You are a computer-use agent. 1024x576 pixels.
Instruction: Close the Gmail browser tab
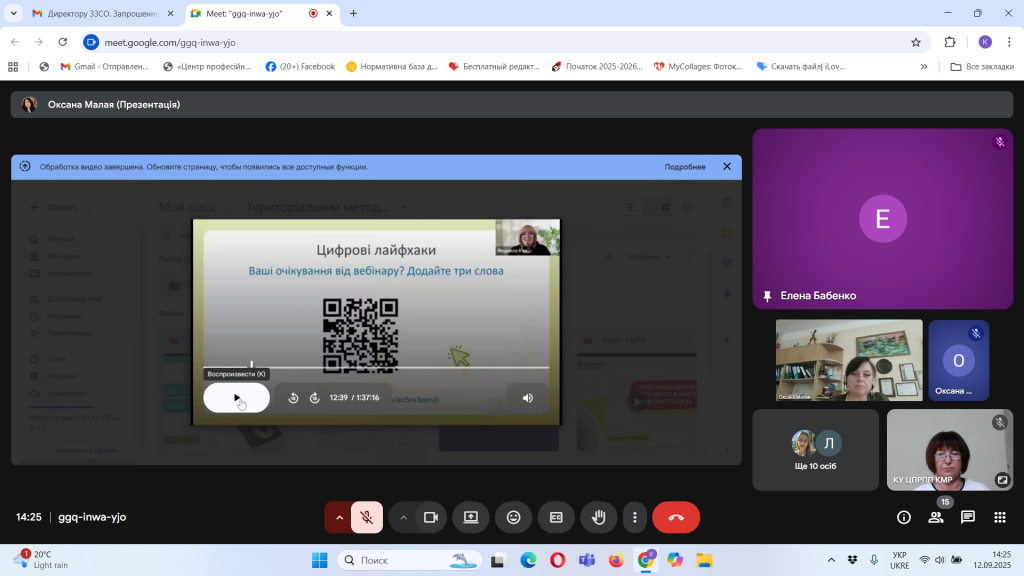coord(170,13)
